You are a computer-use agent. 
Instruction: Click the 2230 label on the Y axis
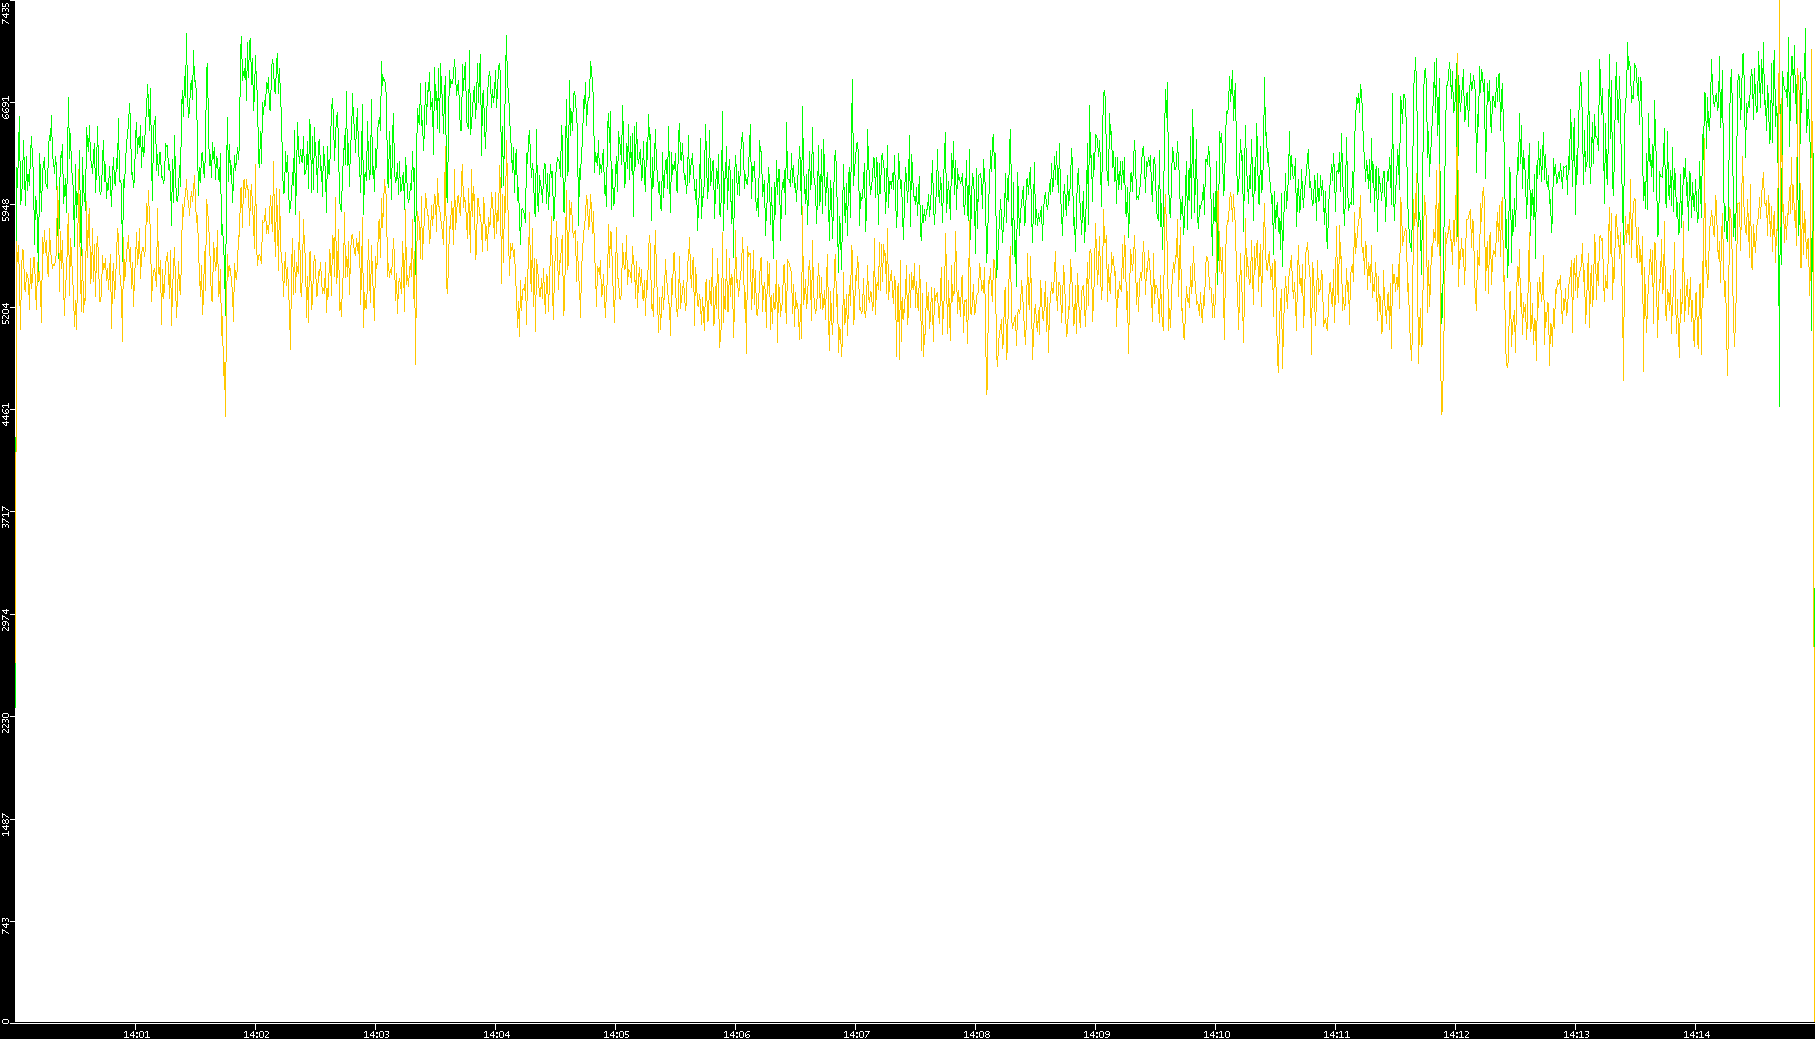[6, 723]
